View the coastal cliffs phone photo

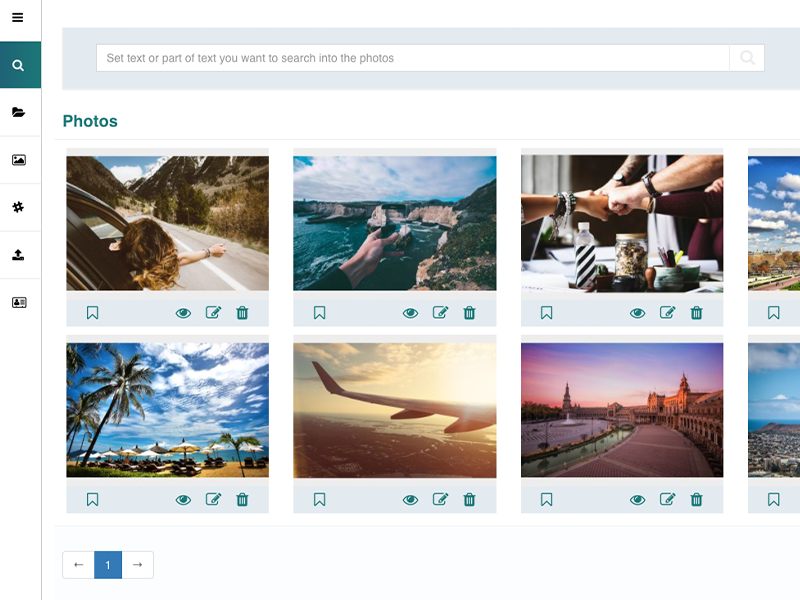[x=410, y=313]
